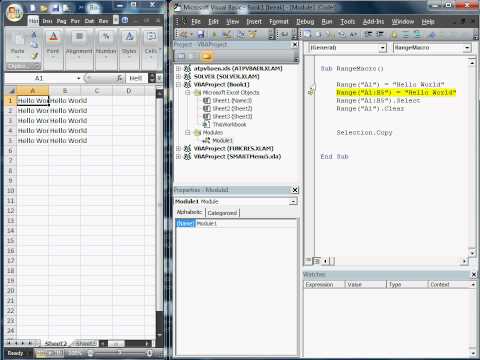Click the Format Painter icon in ribbon
The height and width of the screenshot is (360, 480).
coord(35,56)
